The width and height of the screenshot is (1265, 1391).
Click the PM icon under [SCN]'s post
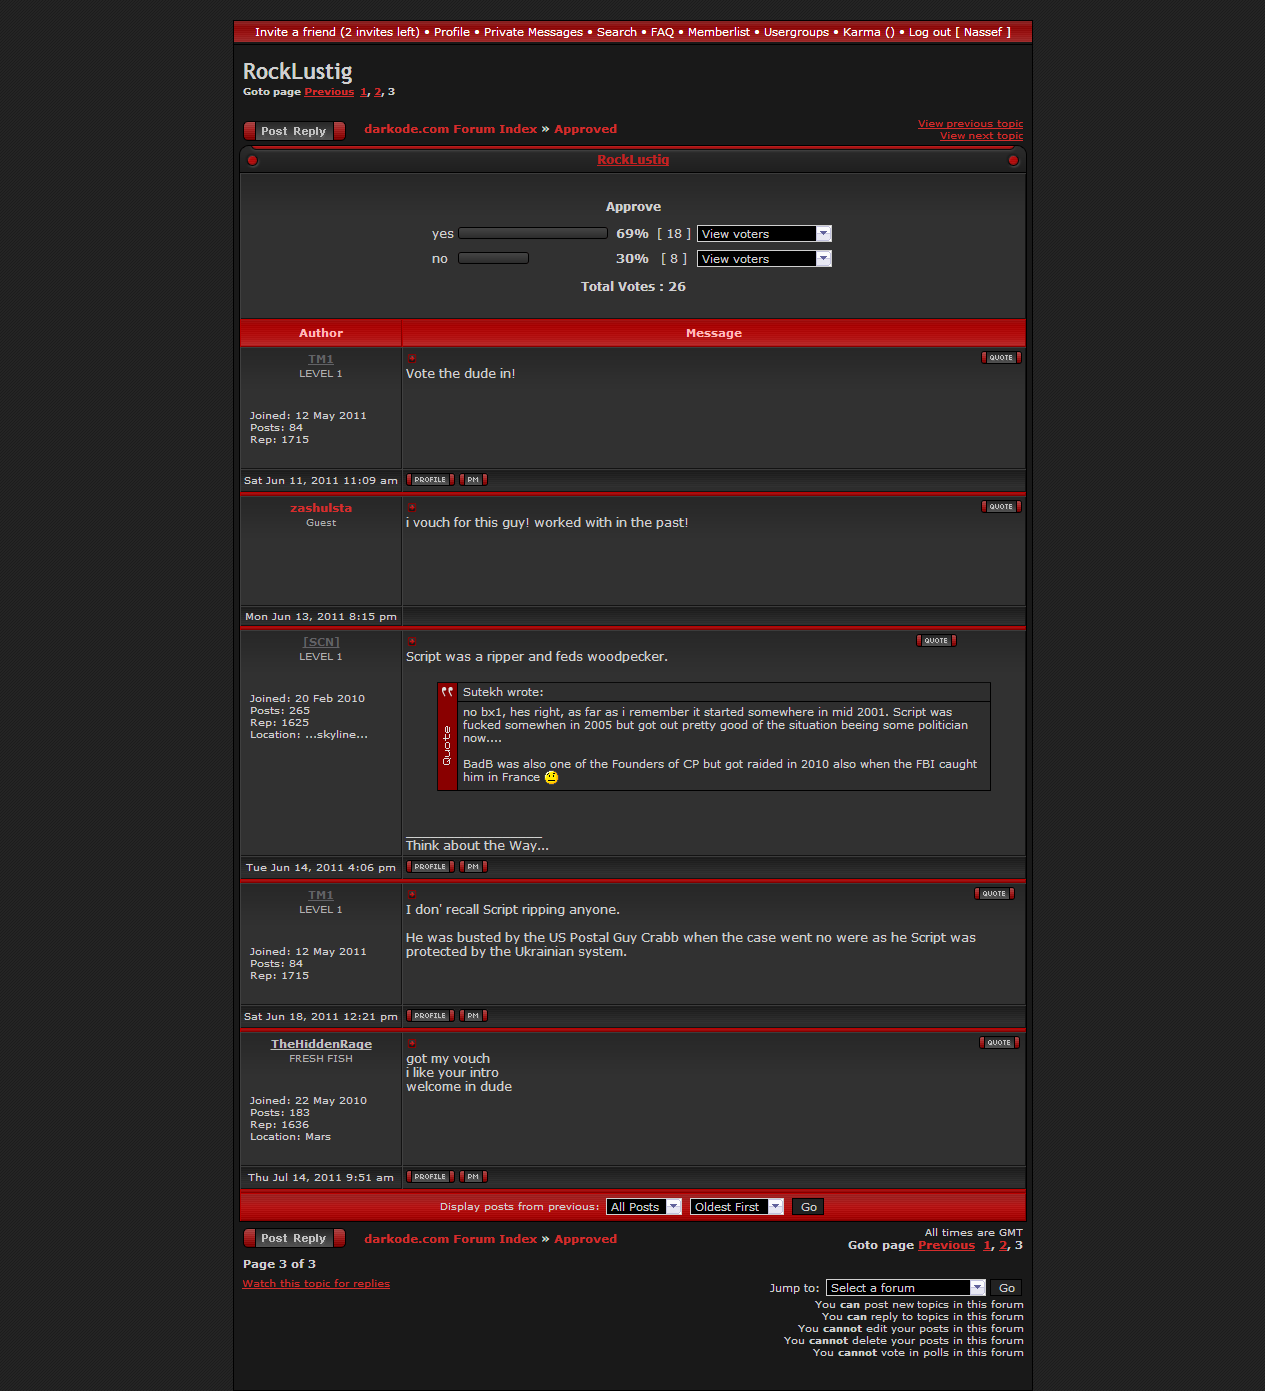pos(473,867)
